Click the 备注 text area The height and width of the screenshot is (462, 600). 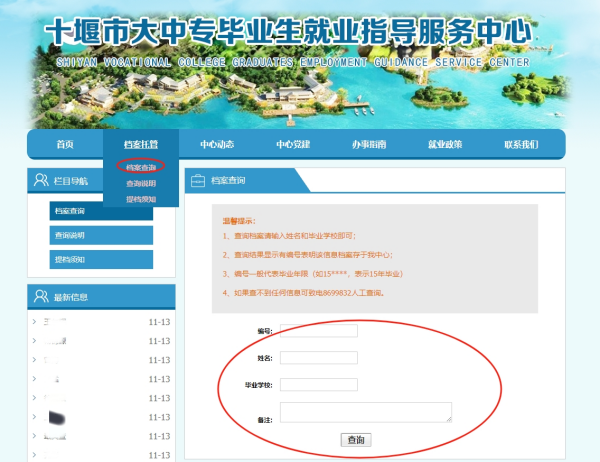(366, 412)
